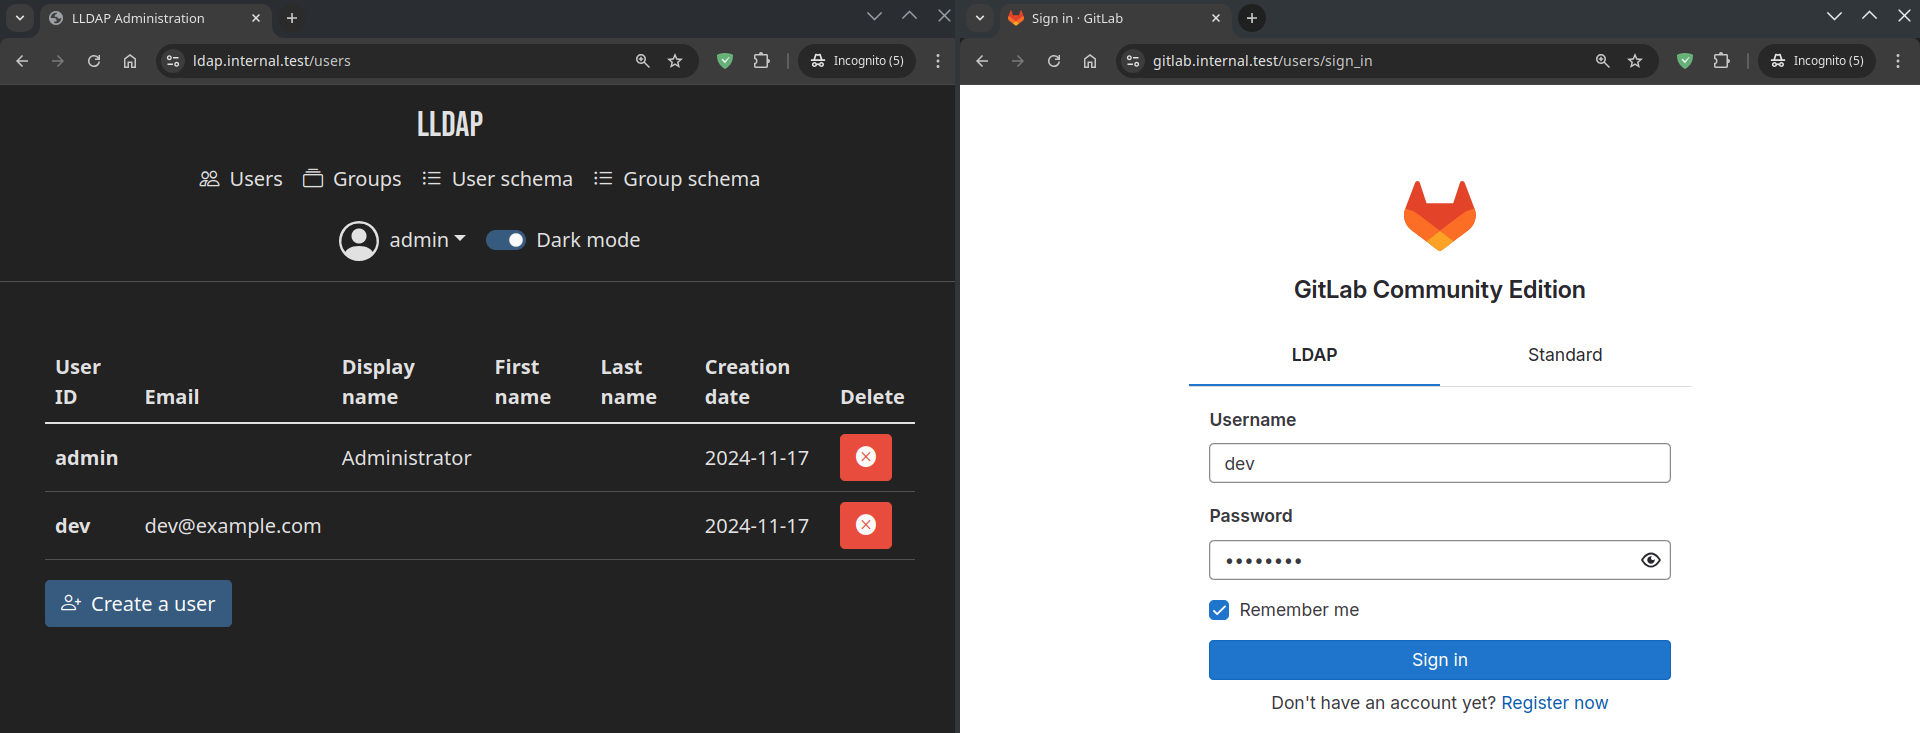This screenshot has width=1920, height=733.
Task: Click the dev row creation date 2024-11-17
Action: coord(757,526)
